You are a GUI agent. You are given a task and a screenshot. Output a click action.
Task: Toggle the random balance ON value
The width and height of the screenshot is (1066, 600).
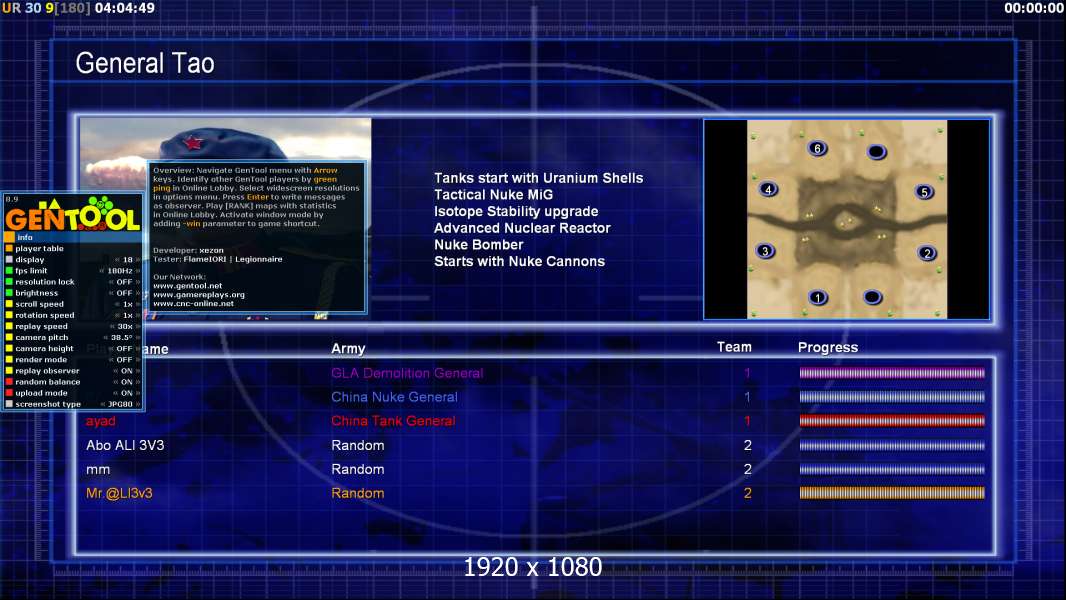(x=127, y=382)
